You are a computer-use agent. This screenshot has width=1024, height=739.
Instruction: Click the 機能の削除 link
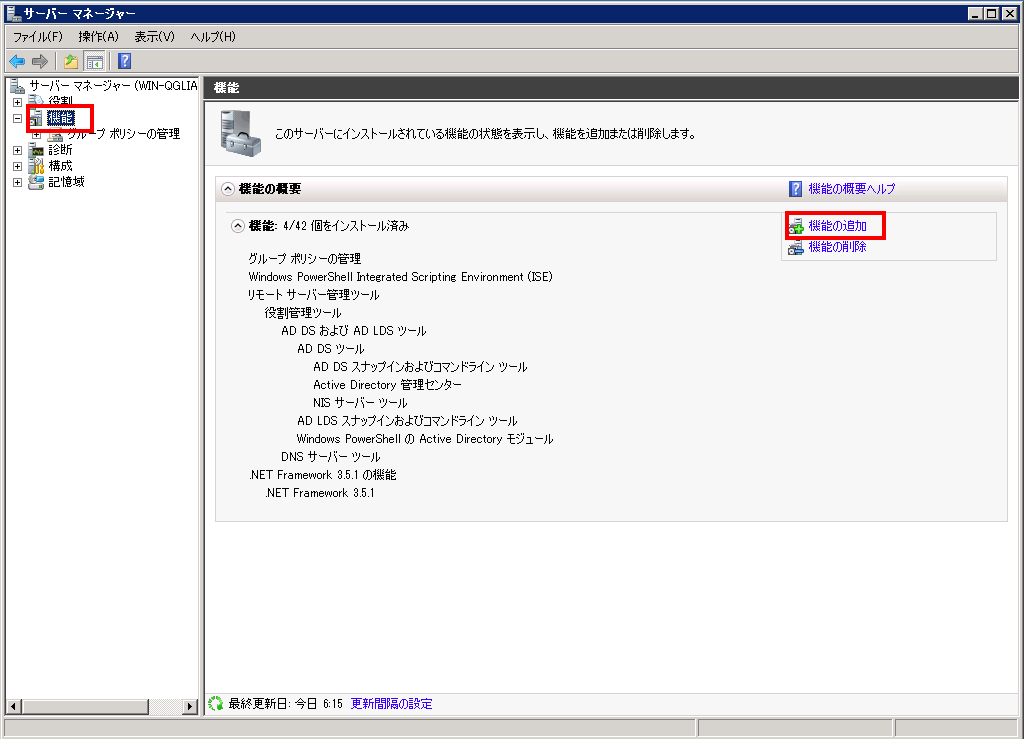click(x=837, y=247)
